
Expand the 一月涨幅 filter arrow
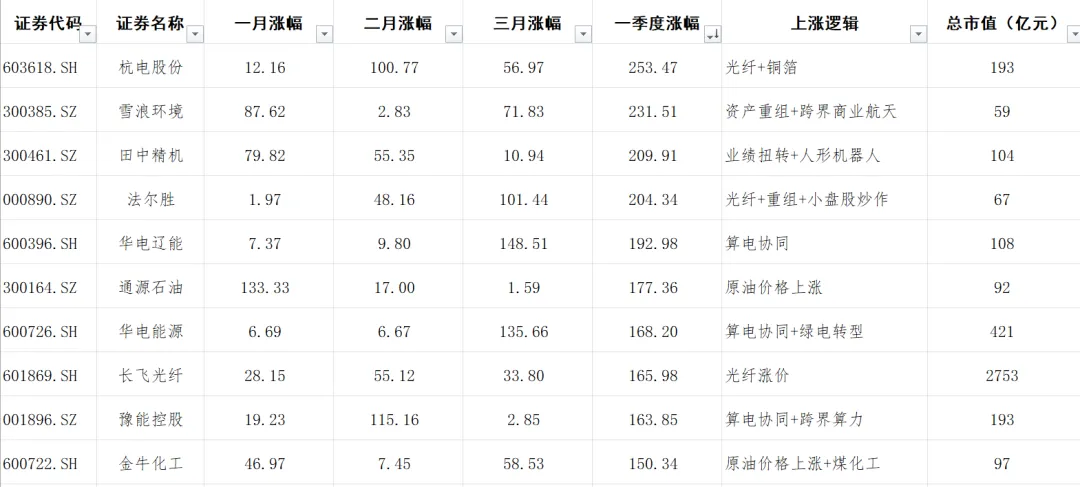pyautogui.click(x=323, y=34)
